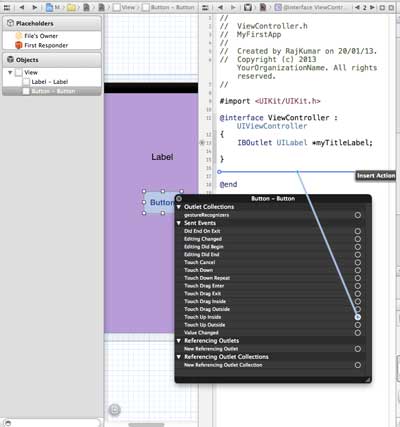
Task: Go back in the Interface Builder jump bar
Action: (x=22, y=7)
